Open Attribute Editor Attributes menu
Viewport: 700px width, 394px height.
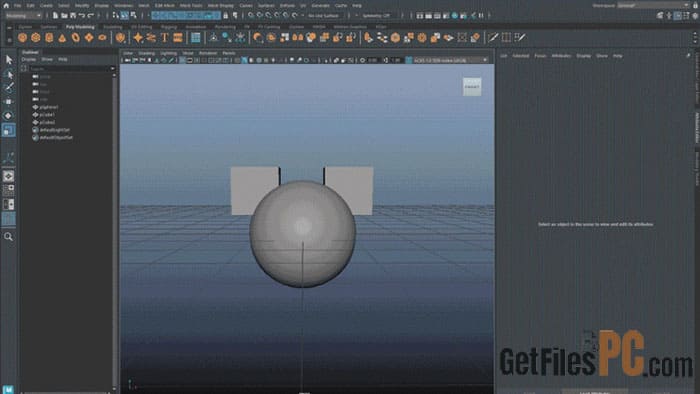click(x=561, y=56)
